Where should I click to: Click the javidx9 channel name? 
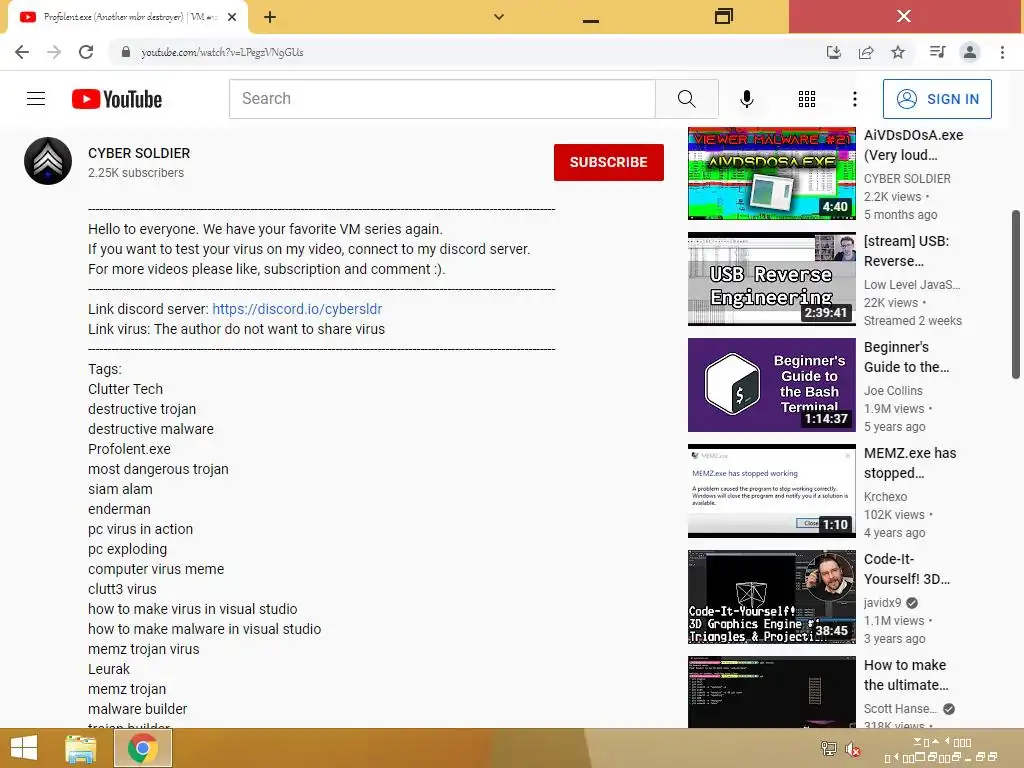point(882,603)
